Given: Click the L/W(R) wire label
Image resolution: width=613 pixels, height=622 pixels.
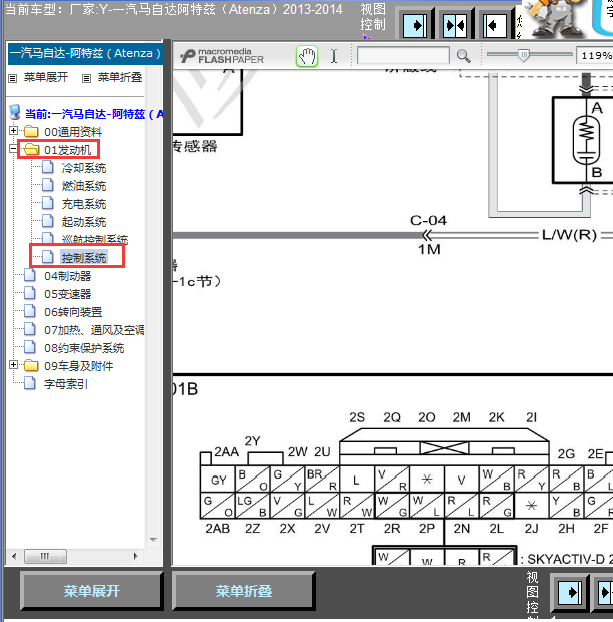Looking at the screenshot, I should tap(569, 235).
